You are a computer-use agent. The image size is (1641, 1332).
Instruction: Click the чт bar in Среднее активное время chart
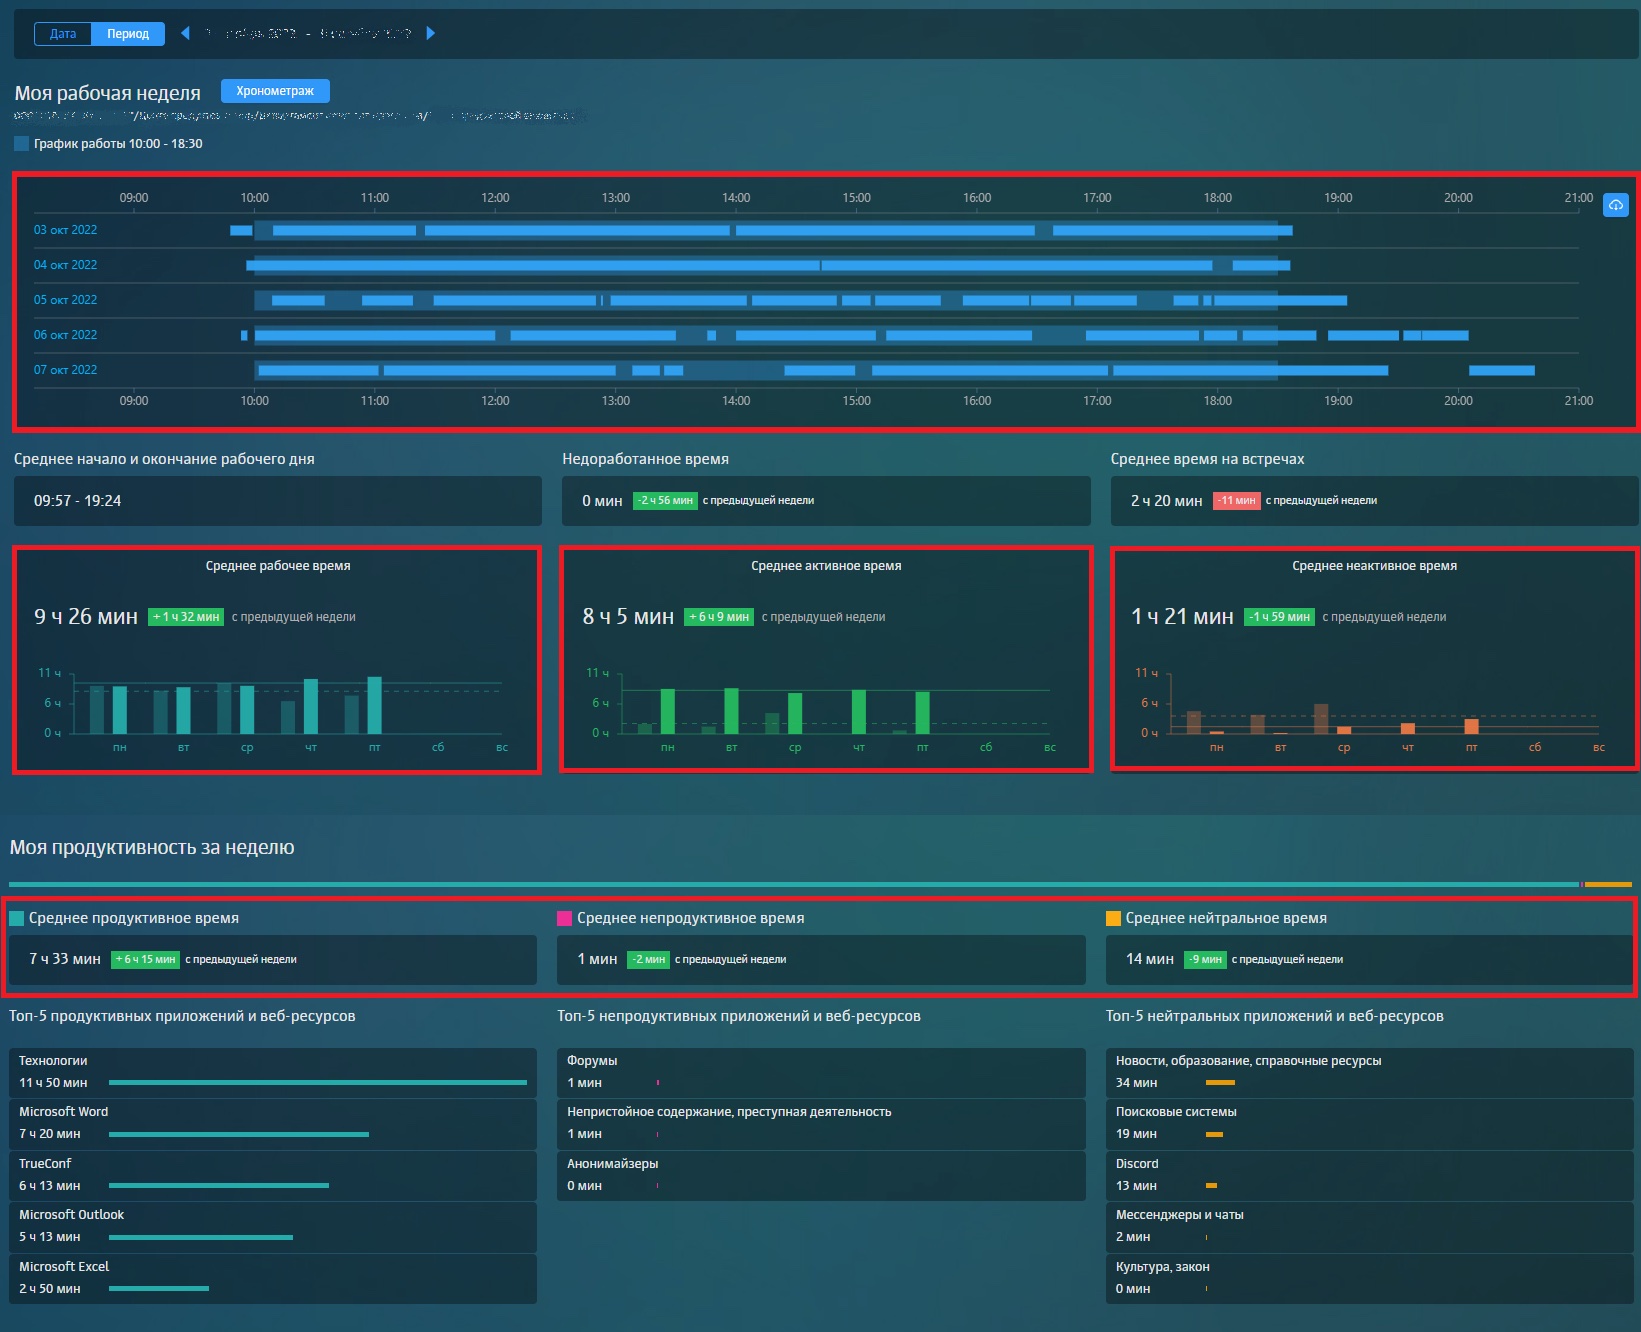859,712
